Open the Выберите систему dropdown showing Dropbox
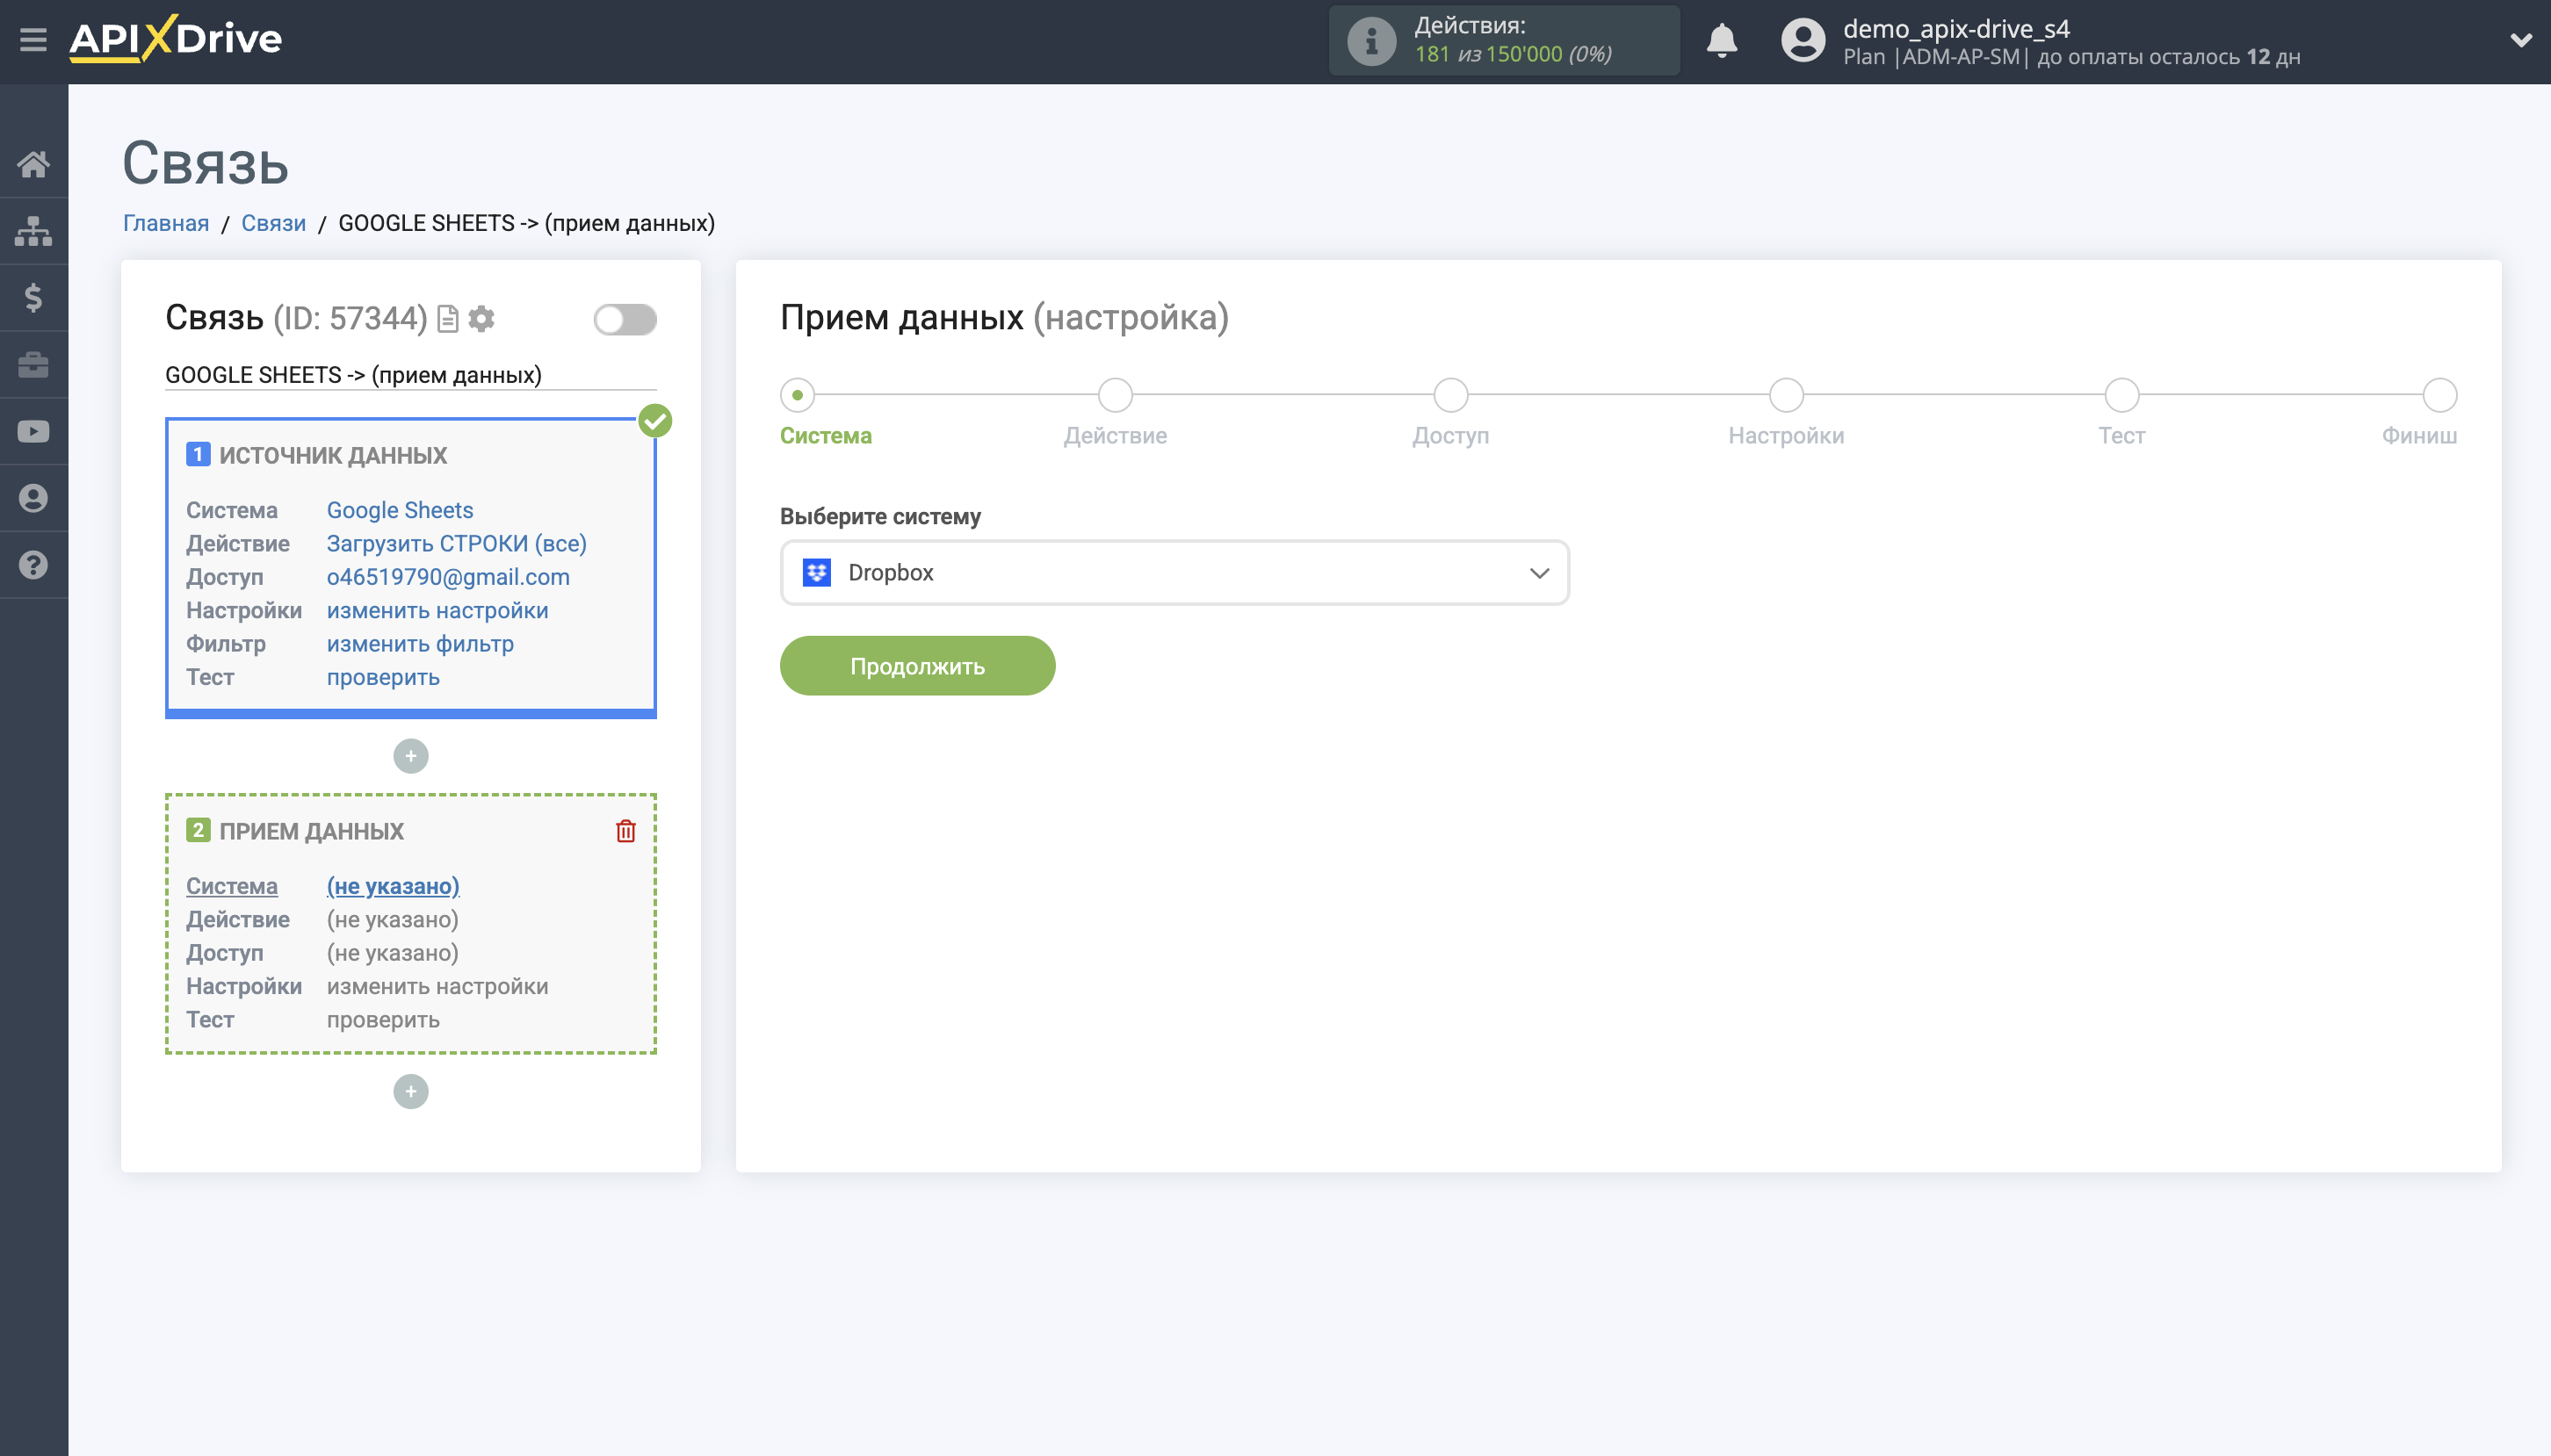This screenshot has width=2551, height=1456. click(1173, 572)
